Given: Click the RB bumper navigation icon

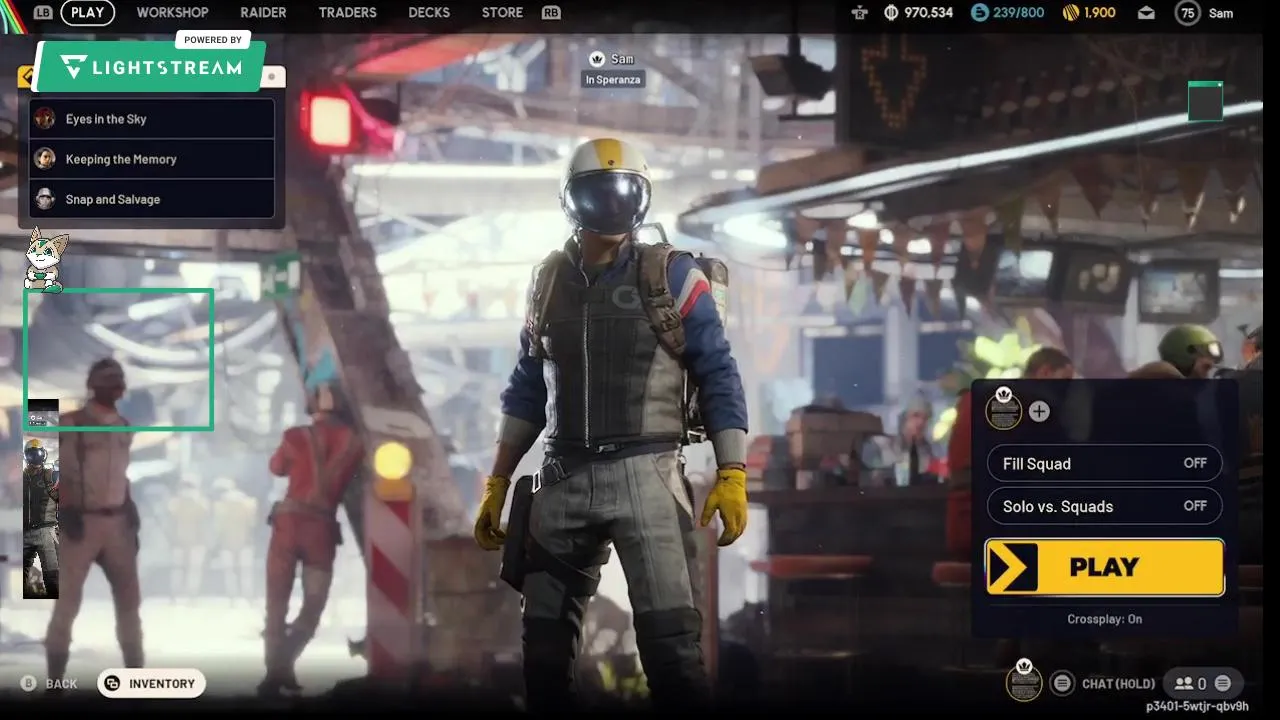Looking at the screenshot, I should 551,13.
